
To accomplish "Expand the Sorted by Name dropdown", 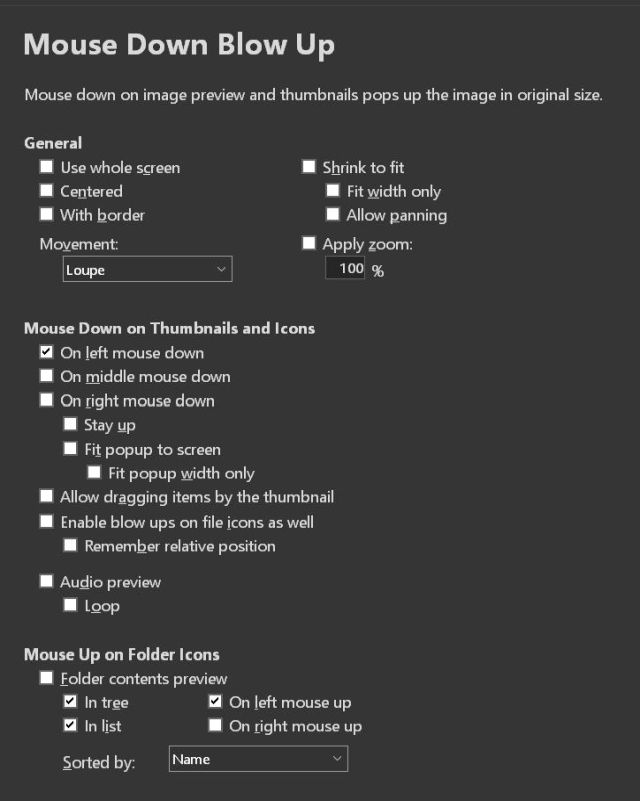I will coord(258,759).
